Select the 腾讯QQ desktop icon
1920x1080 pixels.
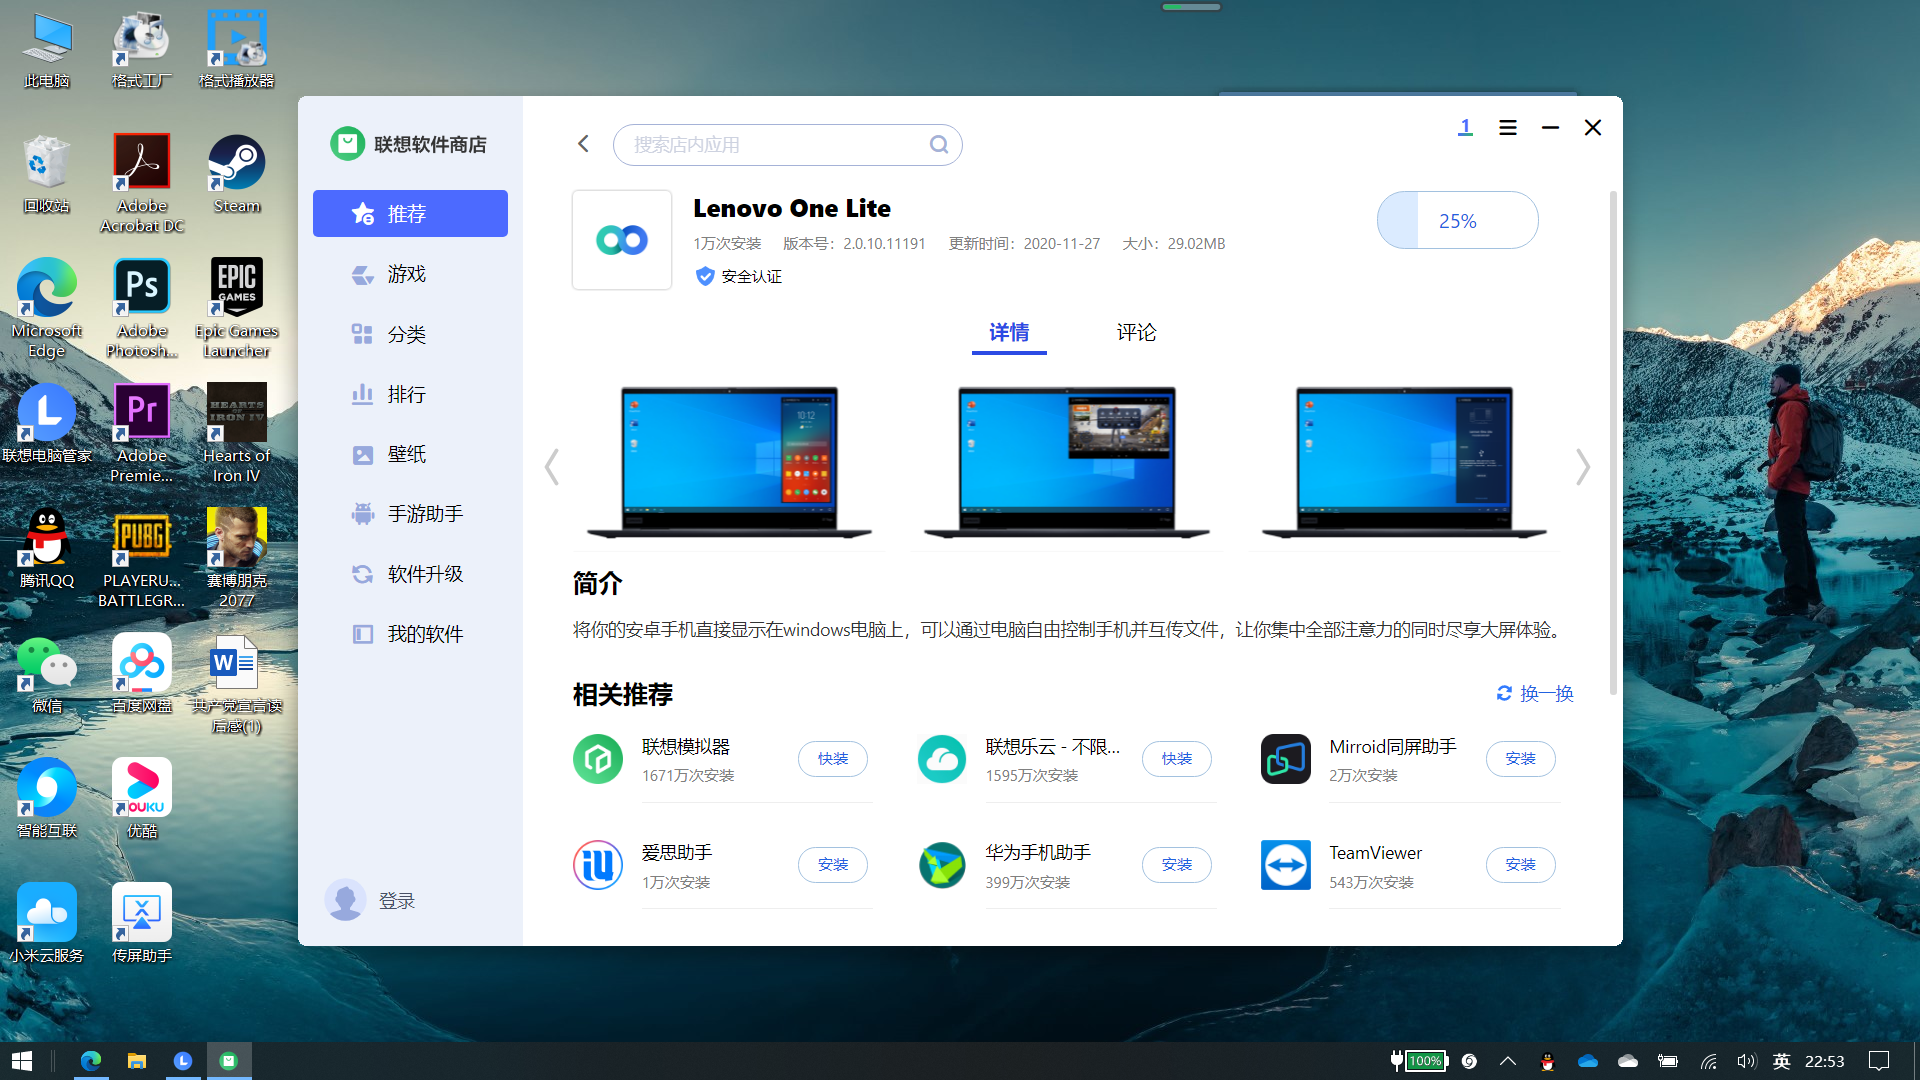point(47,549)
